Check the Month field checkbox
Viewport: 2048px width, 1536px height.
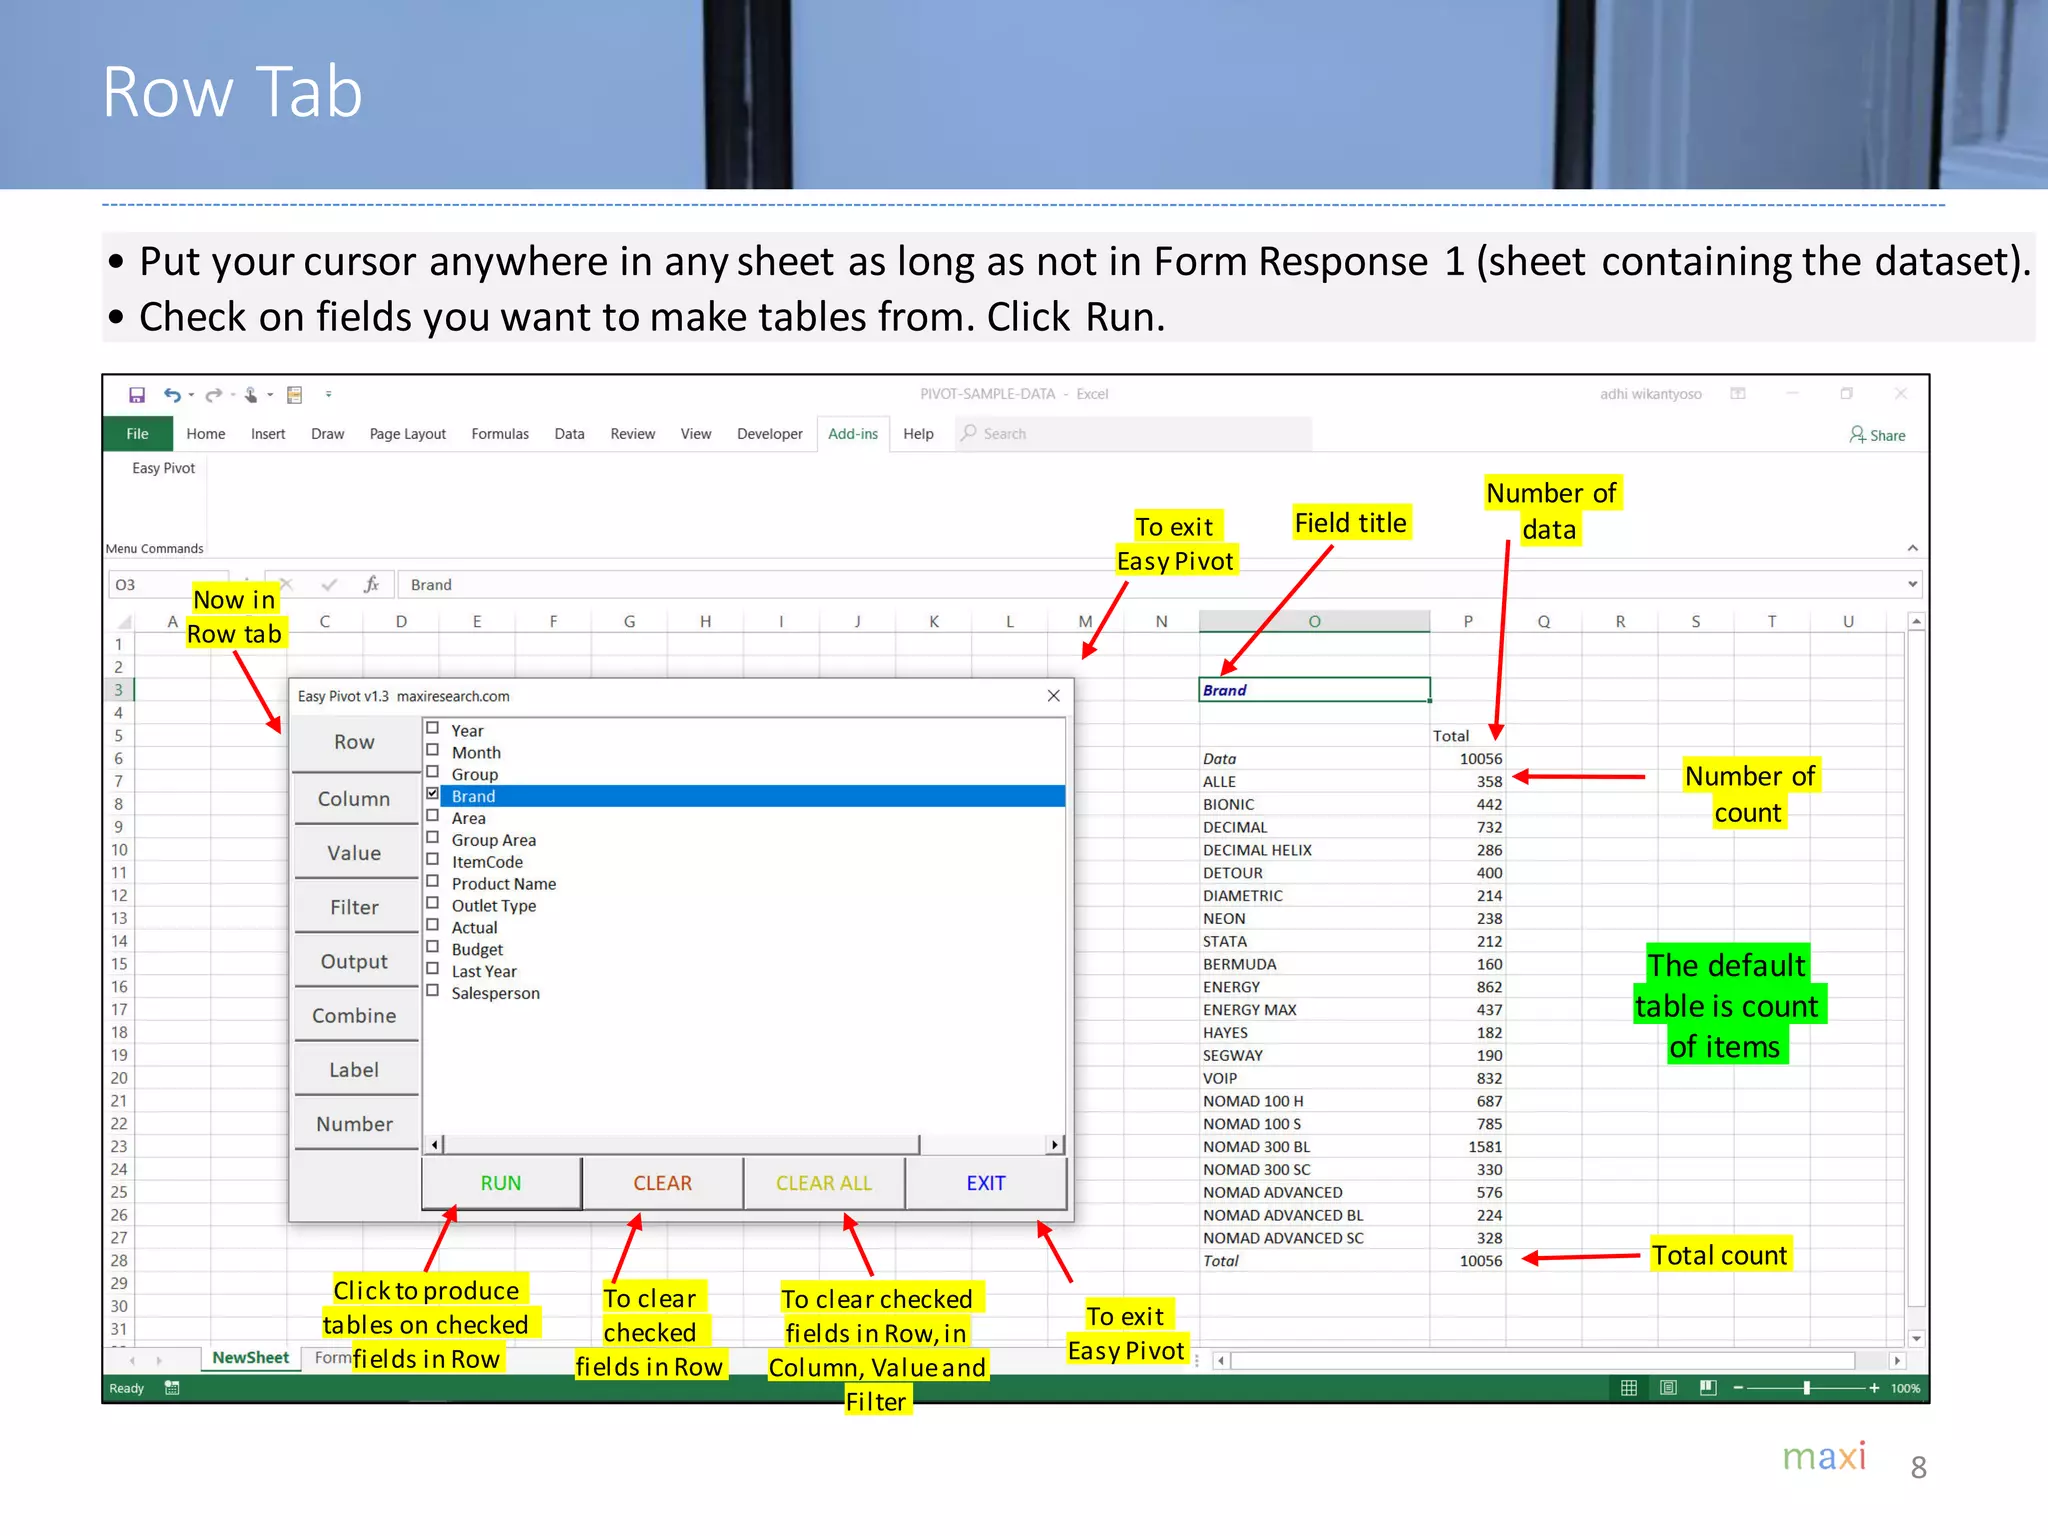[x=433, y=751]
